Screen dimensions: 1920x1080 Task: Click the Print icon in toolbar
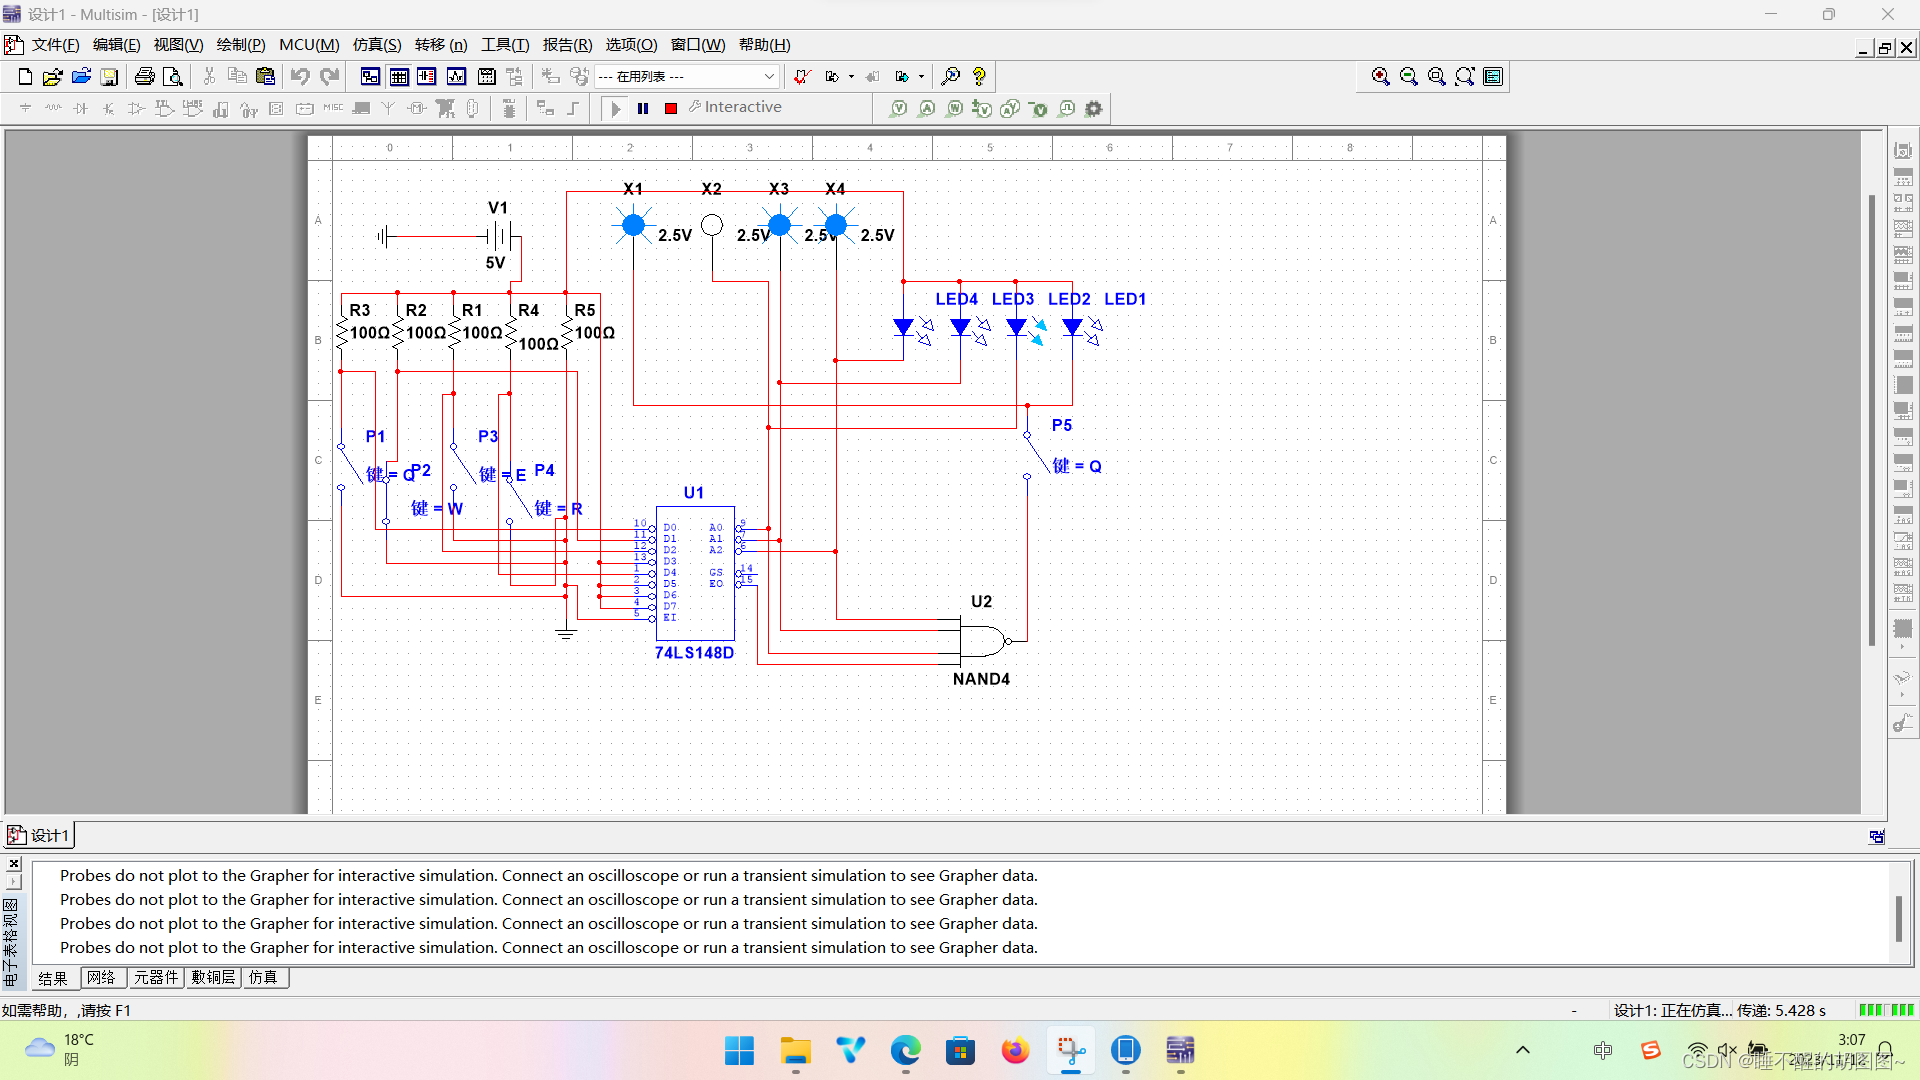[x=145, y=77]
